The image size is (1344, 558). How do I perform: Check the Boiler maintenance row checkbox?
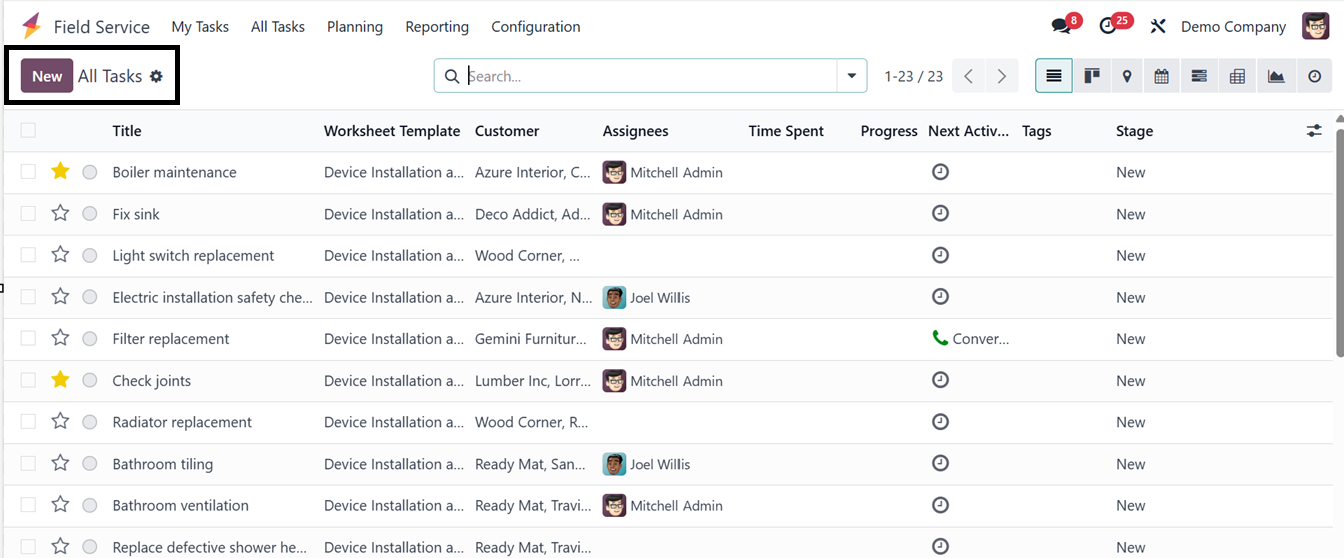click(28, 172)
